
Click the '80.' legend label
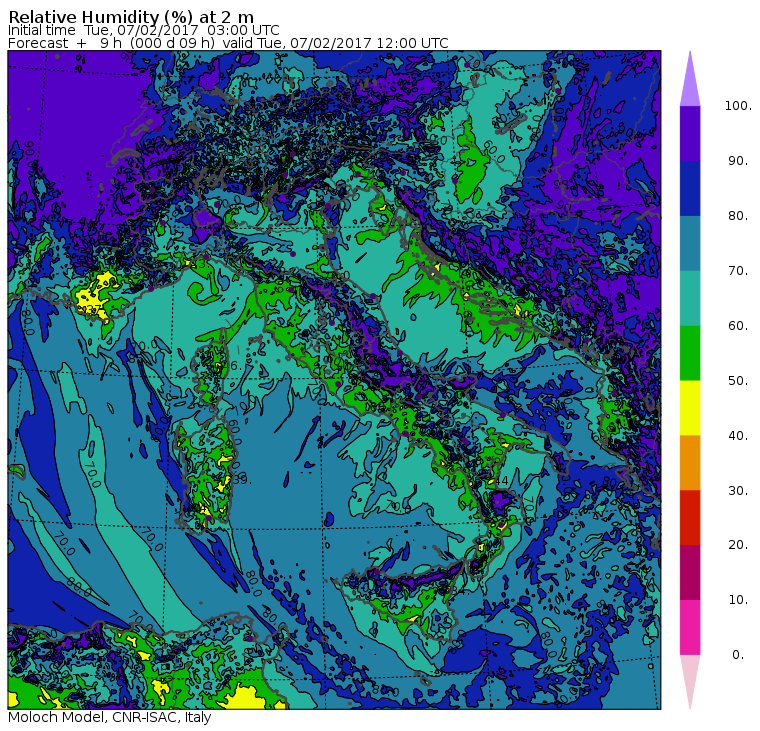(x=738, y=216)
